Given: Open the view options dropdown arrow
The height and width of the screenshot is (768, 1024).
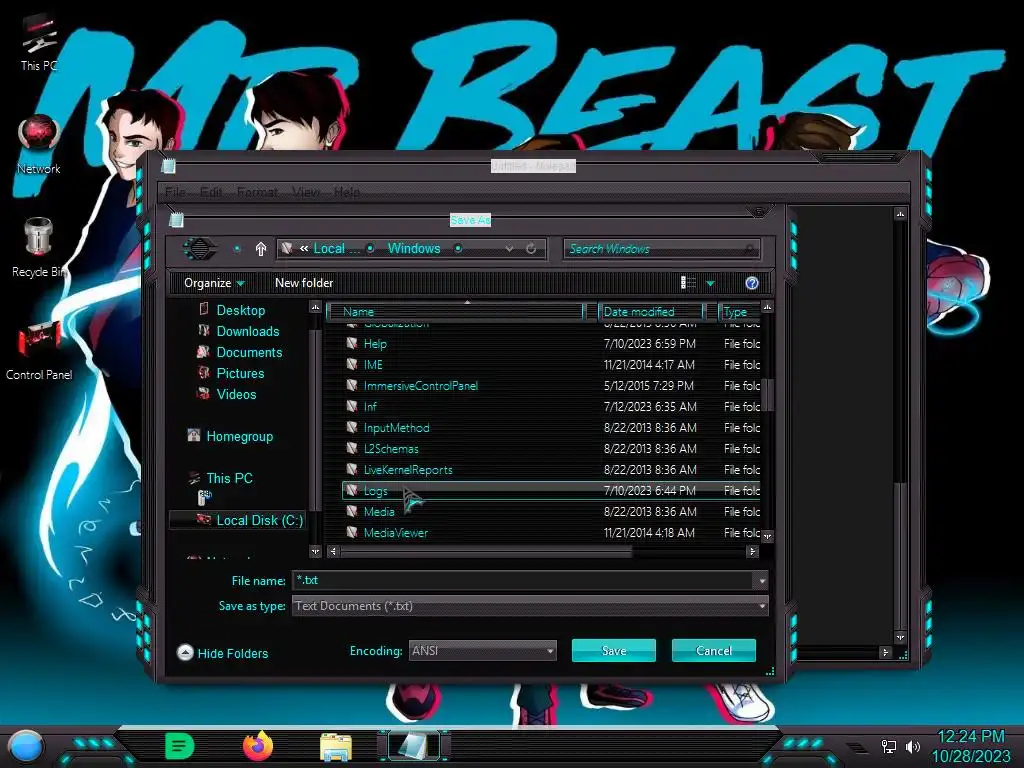Looking at the screenshot, I should tap(711, 283).
